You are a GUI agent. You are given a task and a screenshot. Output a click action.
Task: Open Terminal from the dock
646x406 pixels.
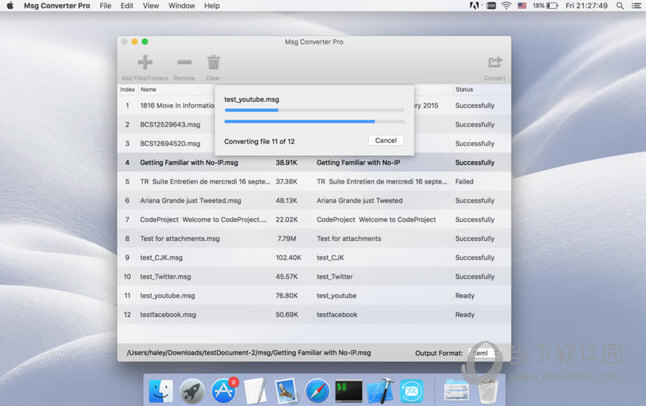coord(349,391)
